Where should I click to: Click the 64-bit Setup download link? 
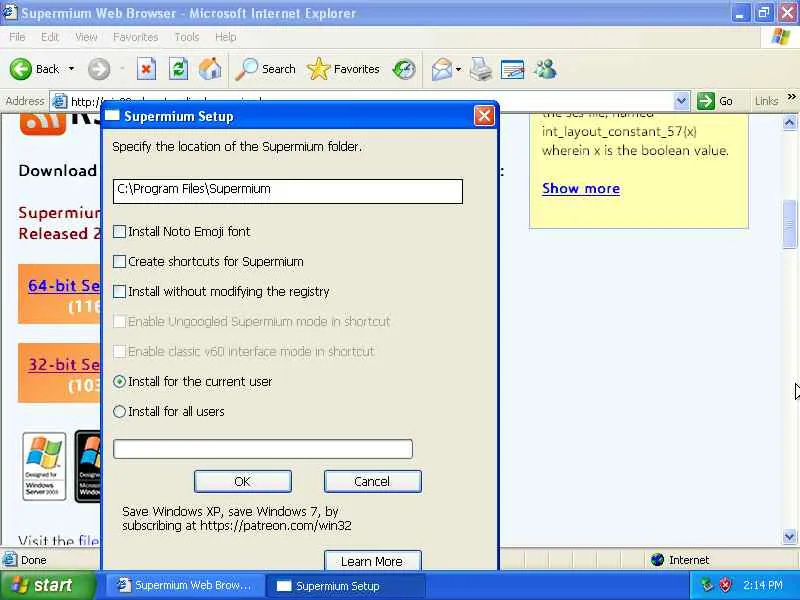(x=64, y=286)
